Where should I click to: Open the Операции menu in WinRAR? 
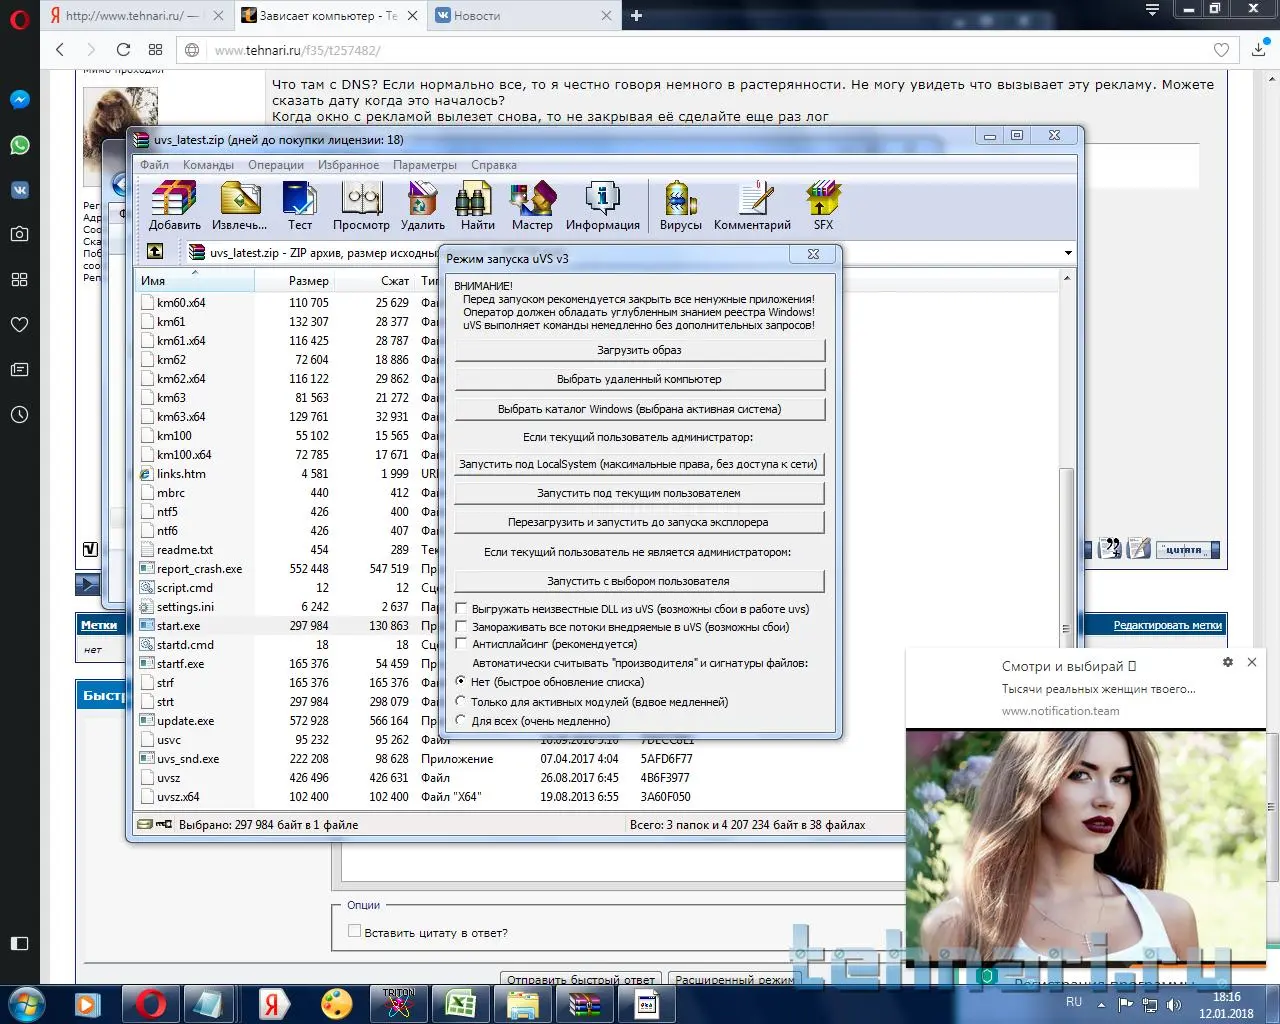pos(276,165)
